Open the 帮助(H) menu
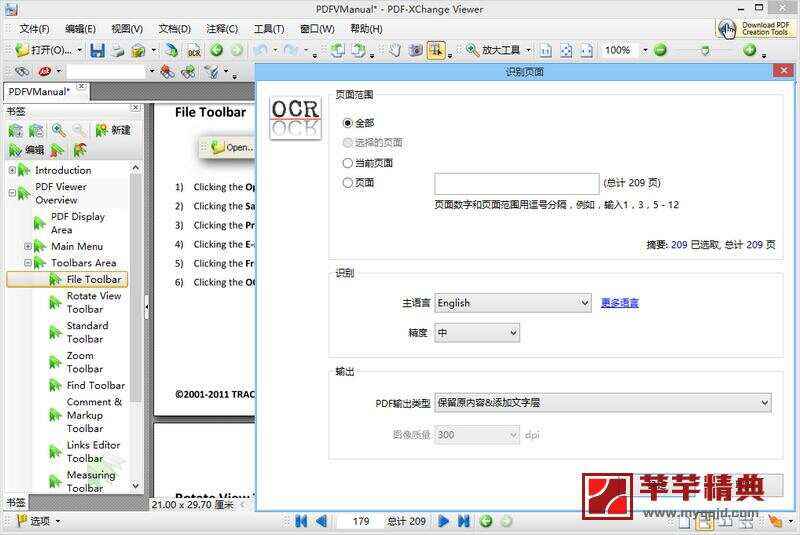800x535 pixels. [366, 29]
